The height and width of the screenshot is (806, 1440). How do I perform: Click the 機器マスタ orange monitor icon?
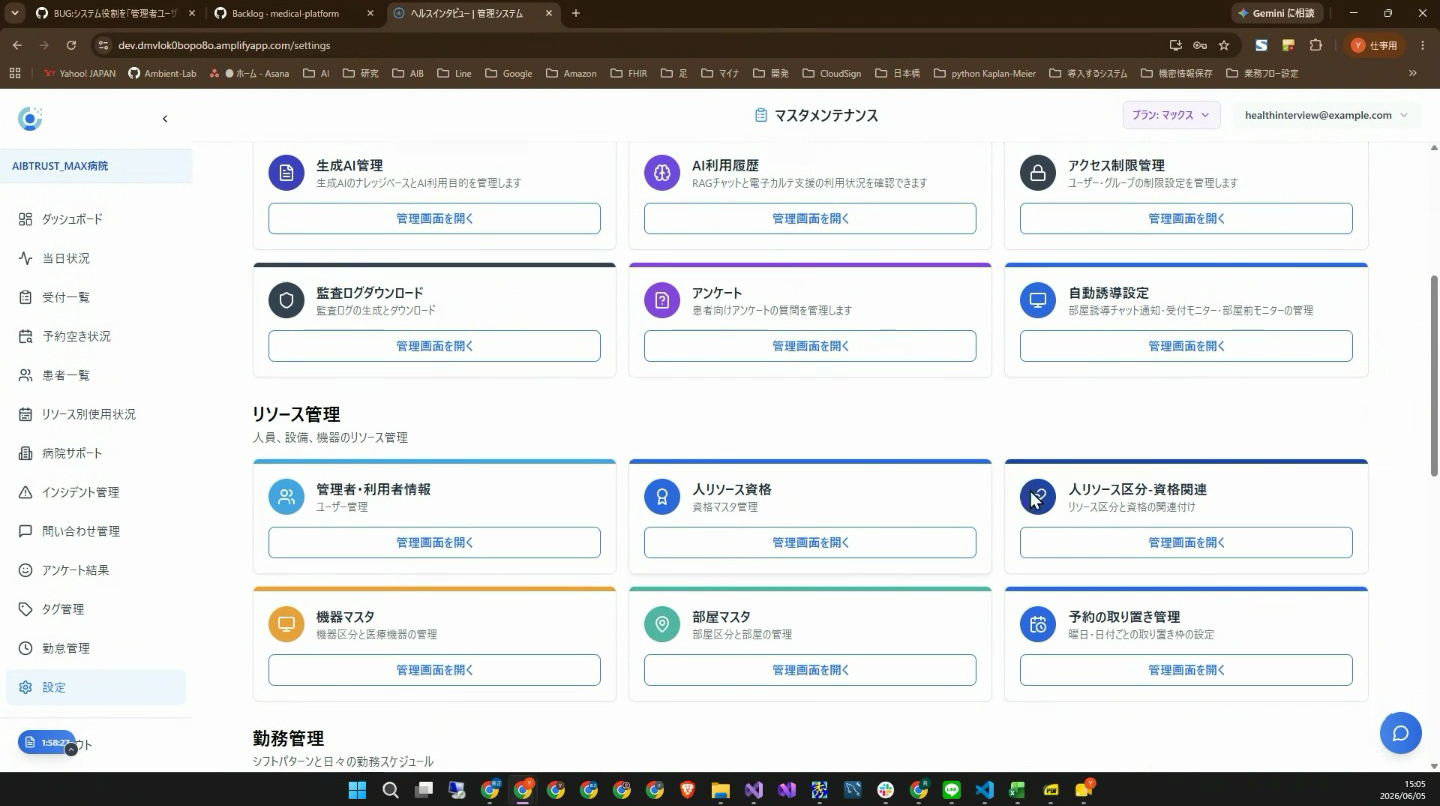(286, 624)
